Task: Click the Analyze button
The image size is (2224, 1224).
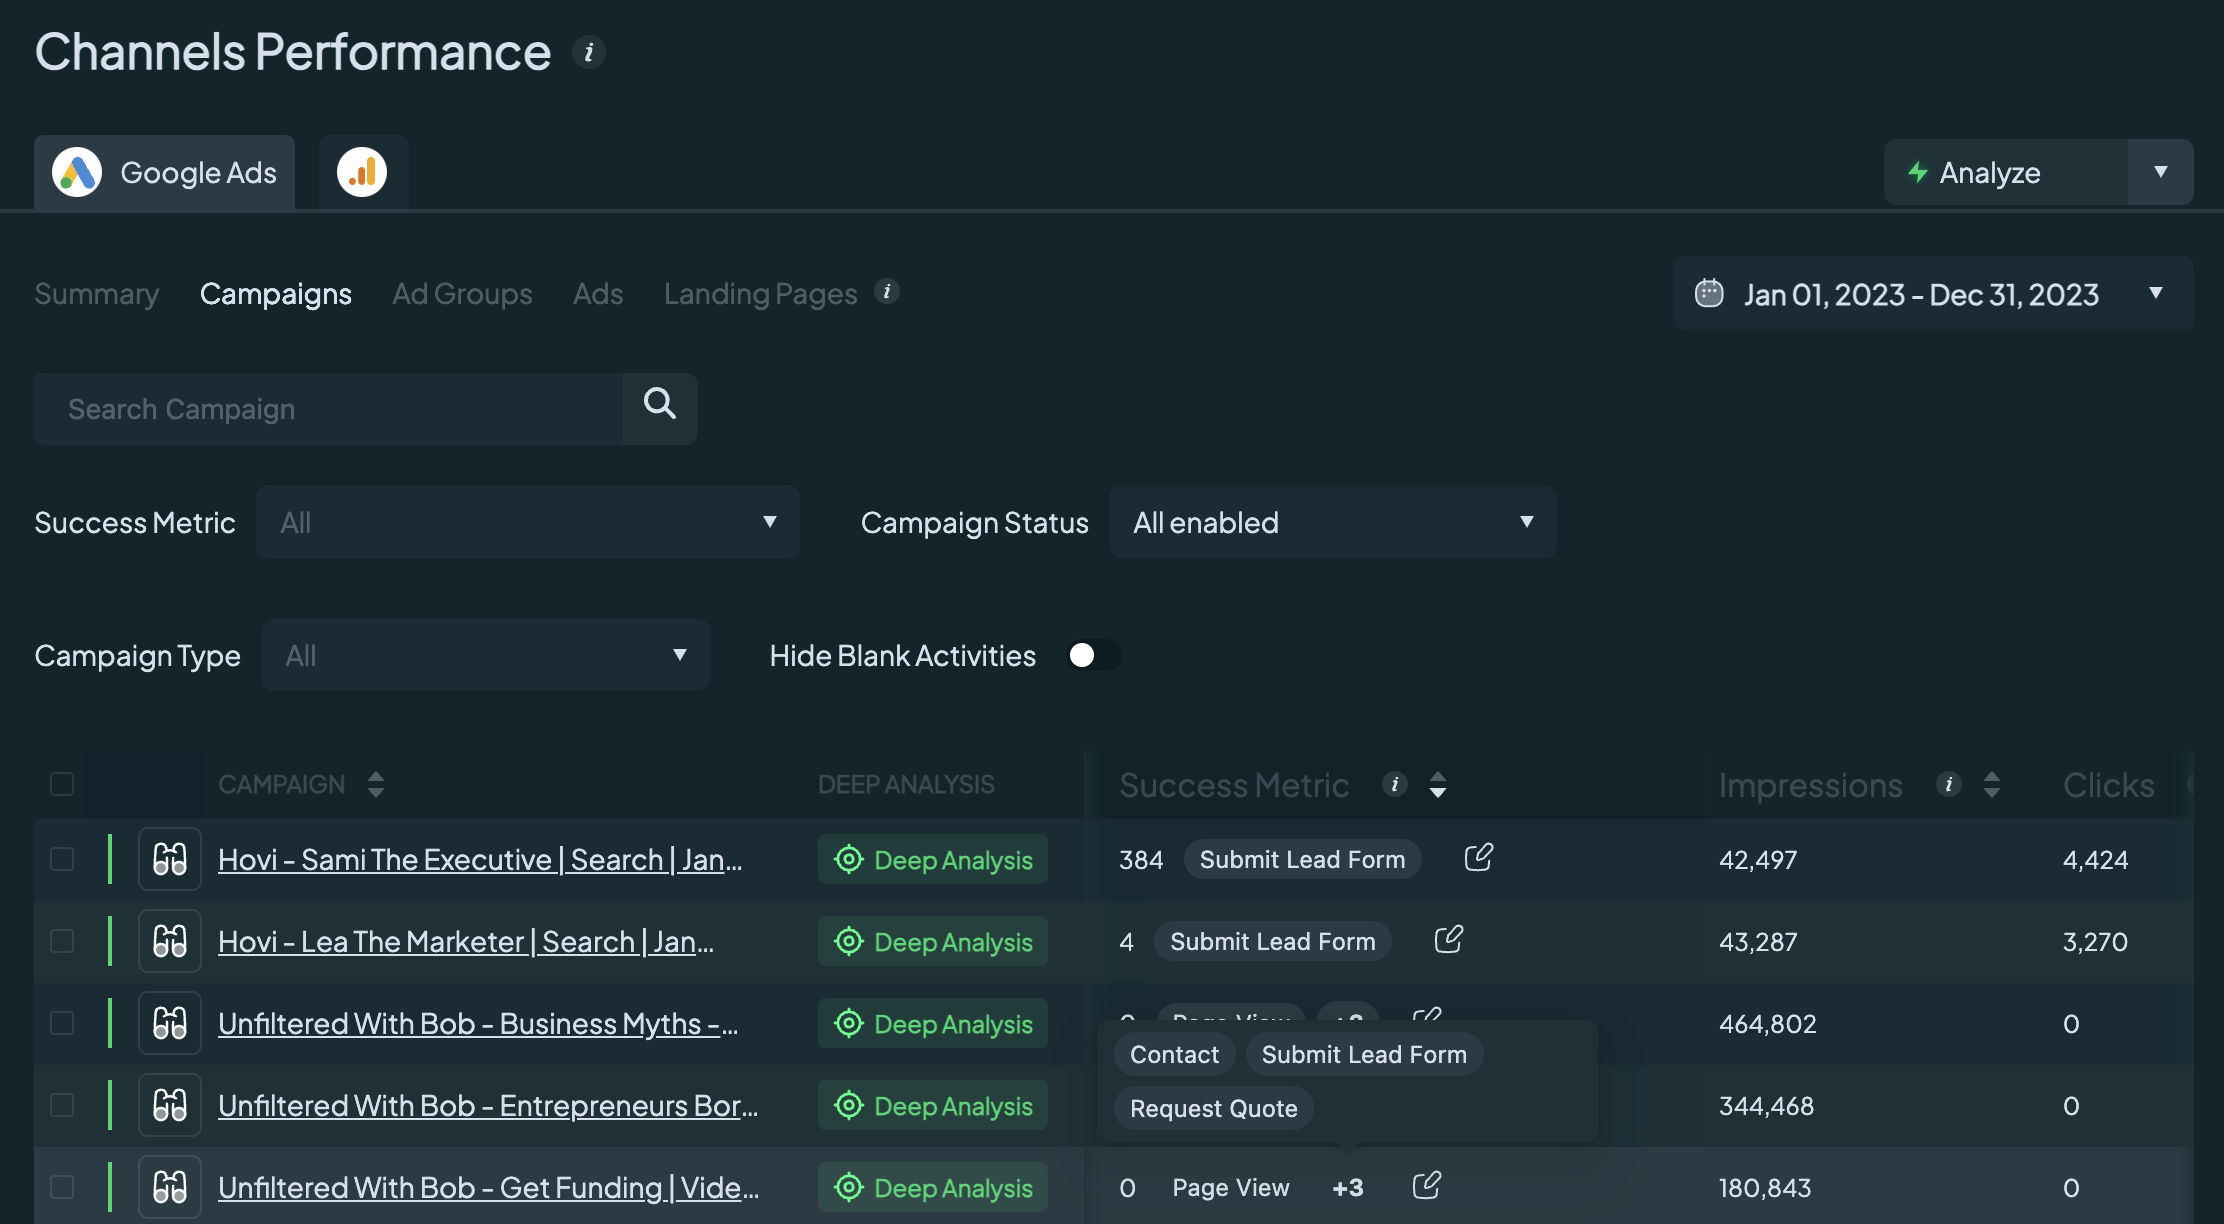Action: pyautogui.click(x=2006, y=172)
